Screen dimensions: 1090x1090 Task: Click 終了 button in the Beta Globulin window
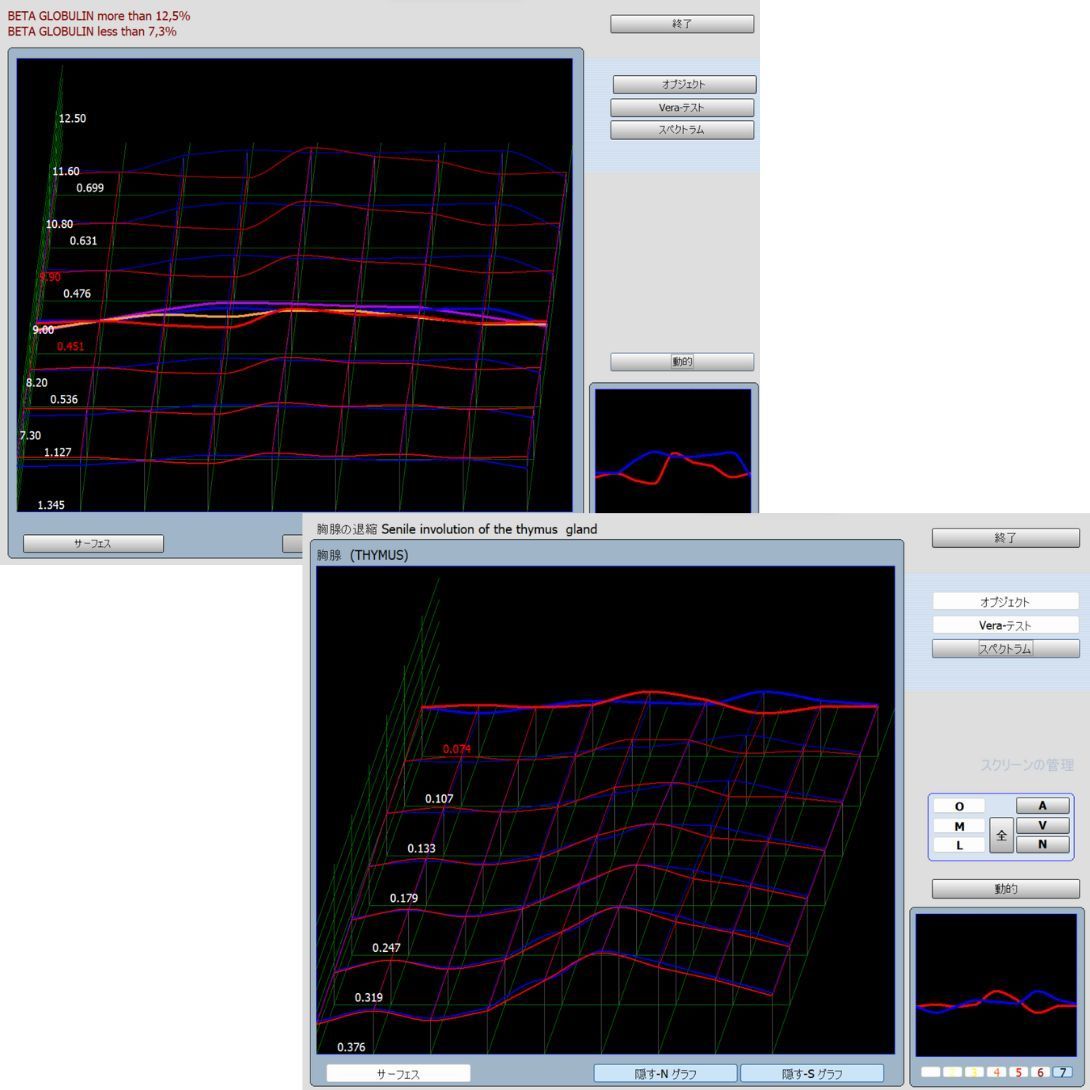[x=682, y=24]
